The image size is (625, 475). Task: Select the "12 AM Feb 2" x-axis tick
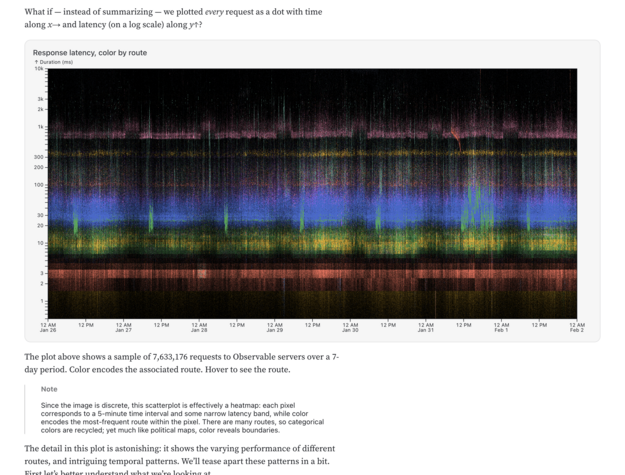coord(576,327)
